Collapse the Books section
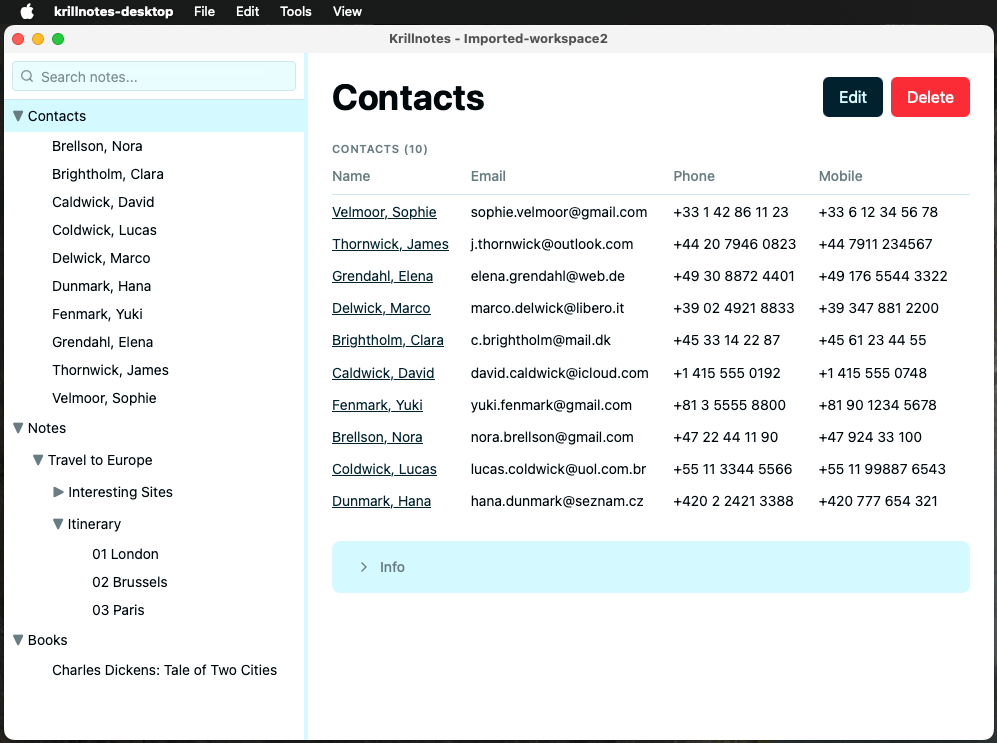Image resolution: width=997 pixels, height=743 pixels. (x=18, y=640)
